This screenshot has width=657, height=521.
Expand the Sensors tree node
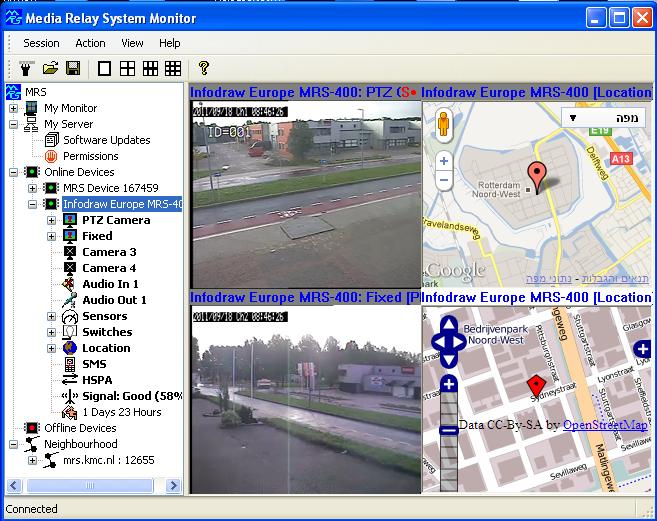[x=52, y=316]
